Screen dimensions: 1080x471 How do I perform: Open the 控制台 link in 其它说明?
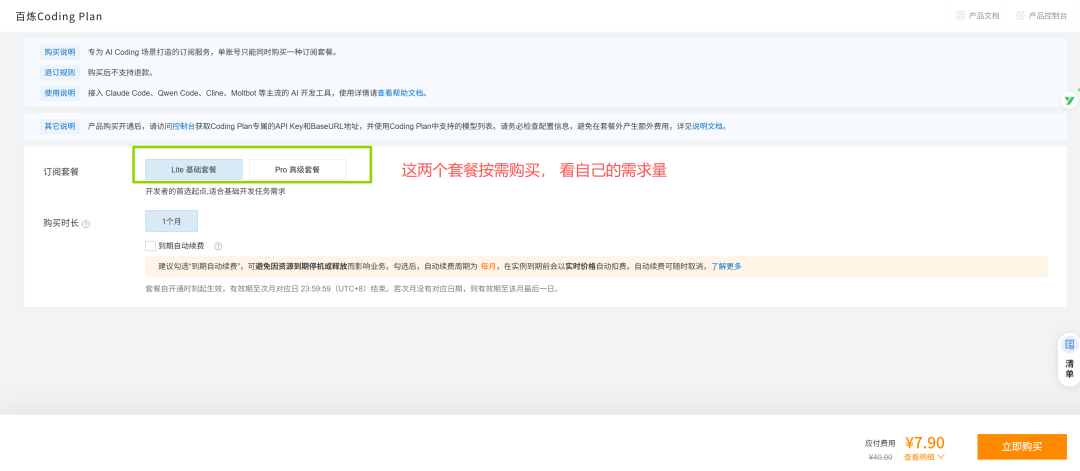[183, 127]
